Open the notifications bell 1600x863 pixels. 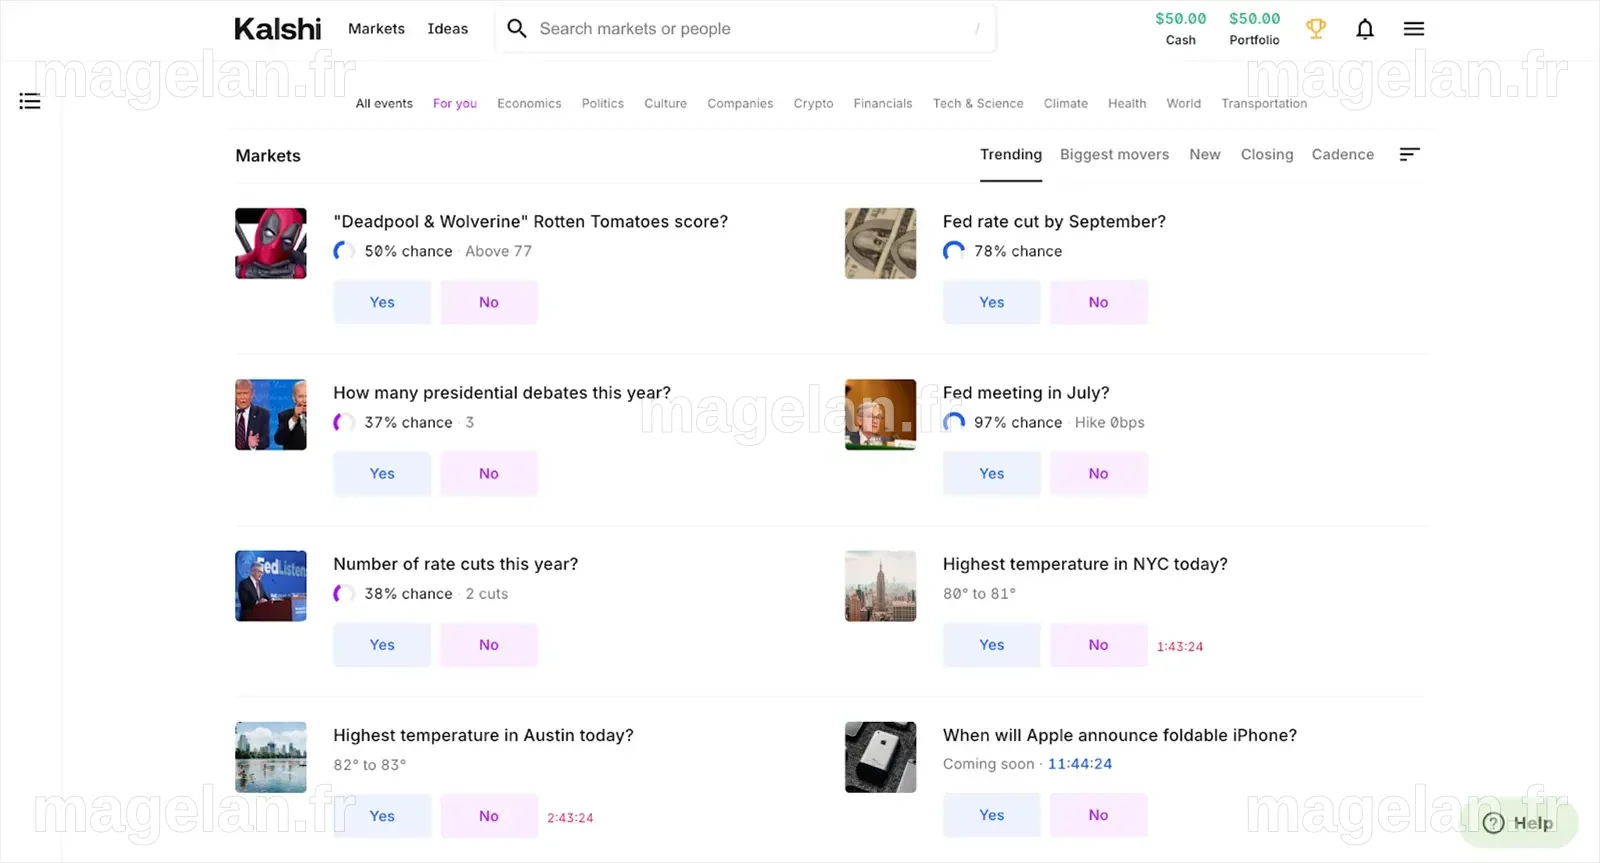click(x=1365, y=29)
